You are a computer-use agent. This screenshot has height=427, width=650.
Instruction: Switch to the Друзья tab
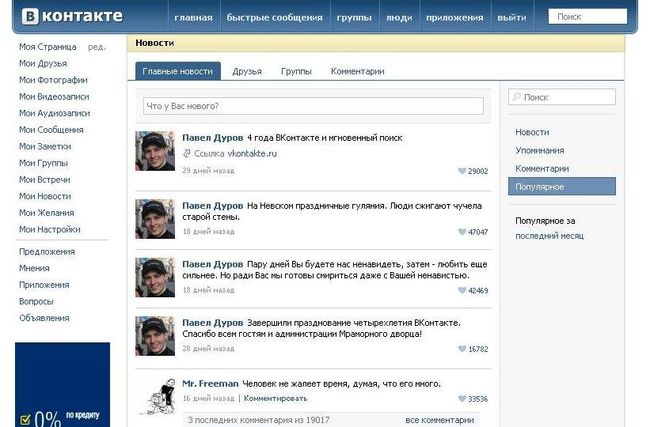(247, 71)
